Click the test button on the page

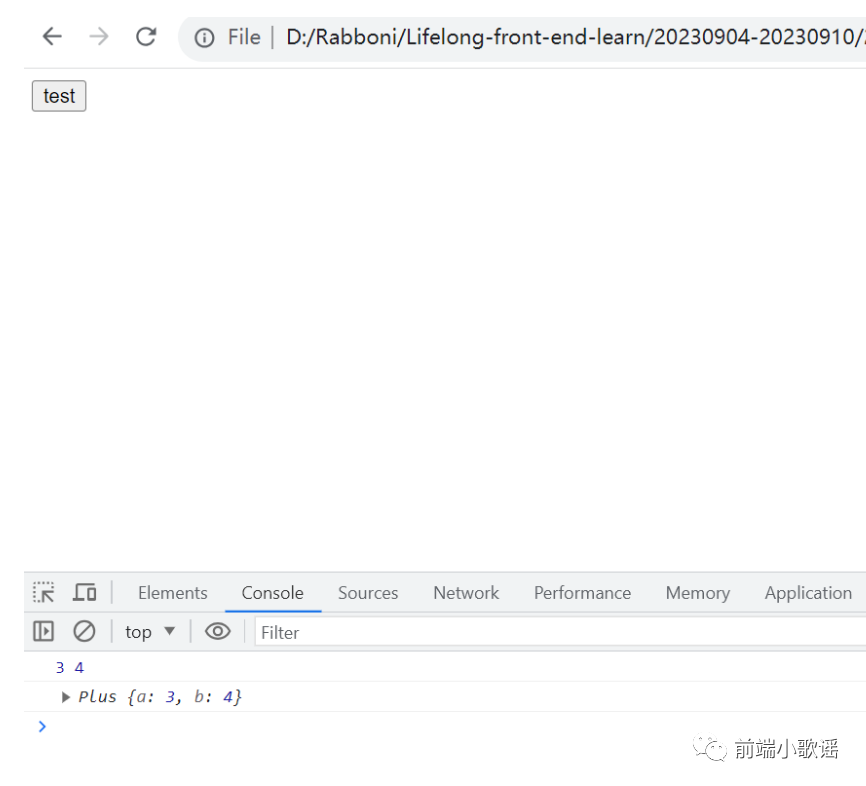(x=58, y=95)
